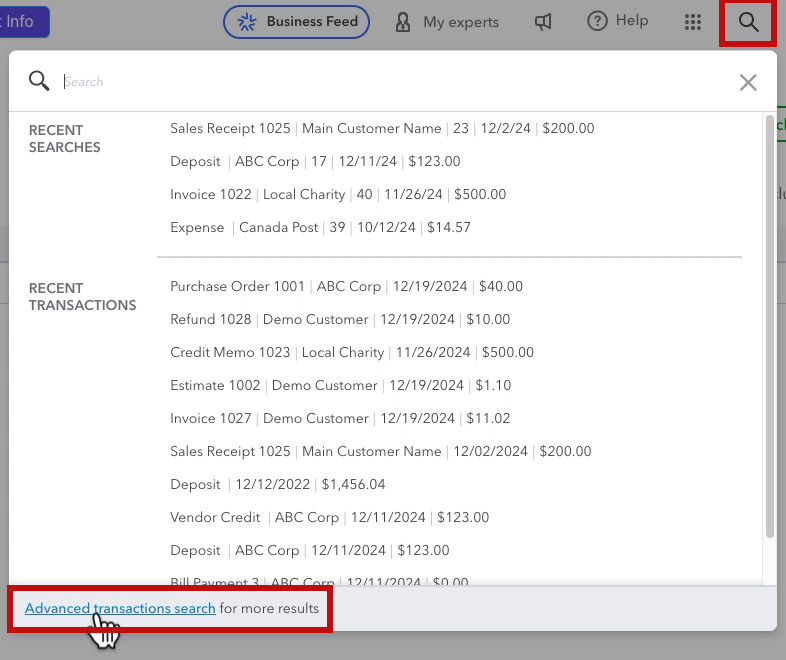This screenshot has height=660, width=786.
Task: Open the apps grid icon
Action: 693,22
